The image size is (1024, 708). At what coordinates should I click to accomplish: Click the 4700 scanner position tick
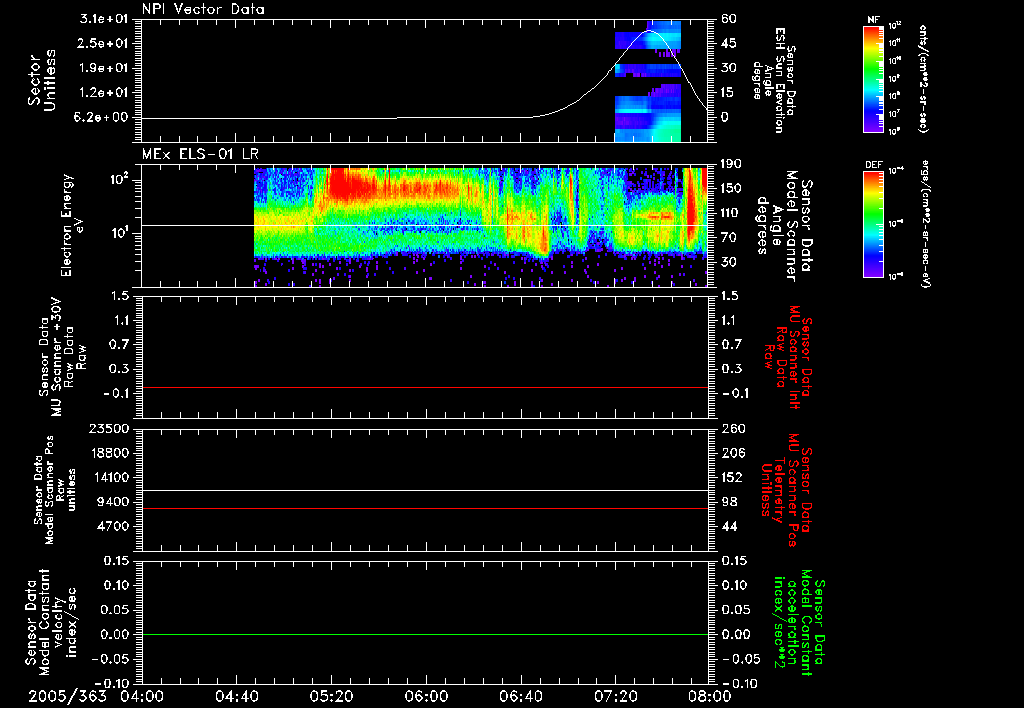(x=114, y=526)
